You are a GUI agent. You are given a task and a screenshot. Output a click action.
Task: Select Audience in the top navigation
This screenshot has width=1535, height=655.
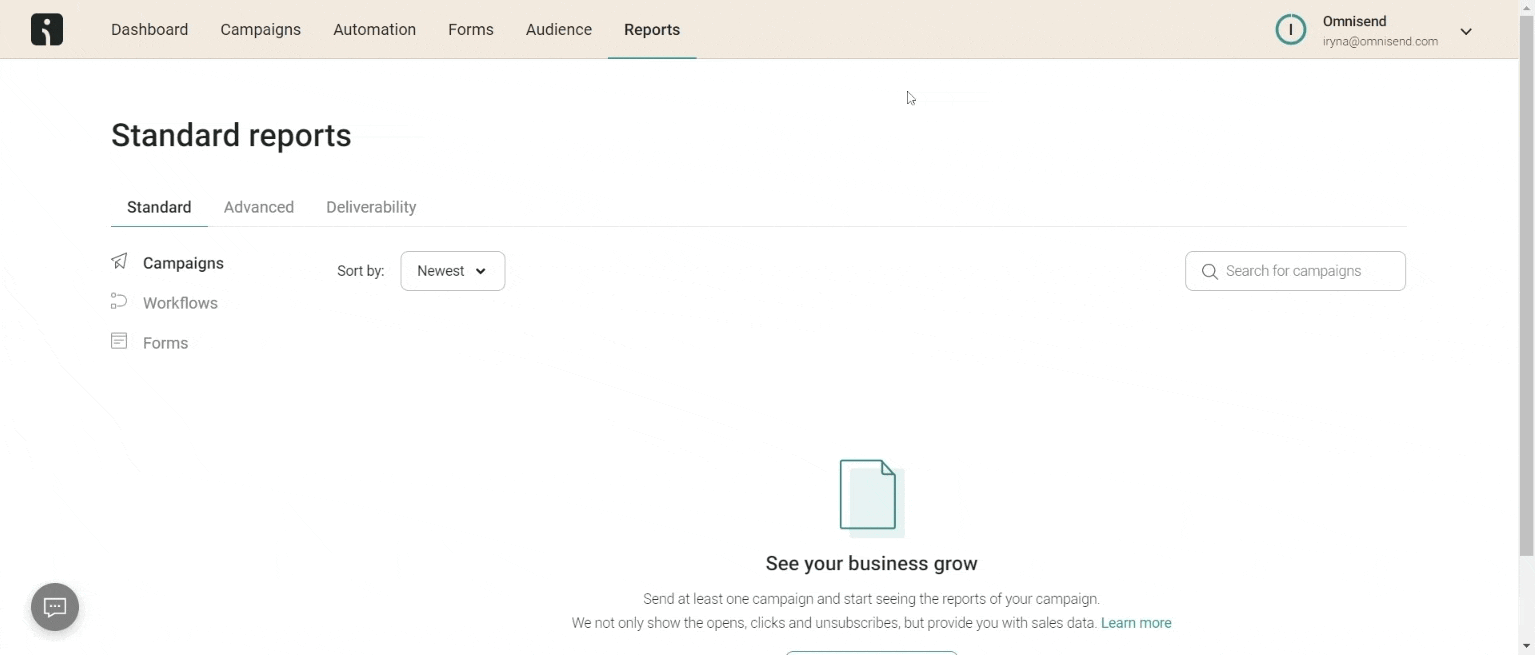(x=558, y=29)
